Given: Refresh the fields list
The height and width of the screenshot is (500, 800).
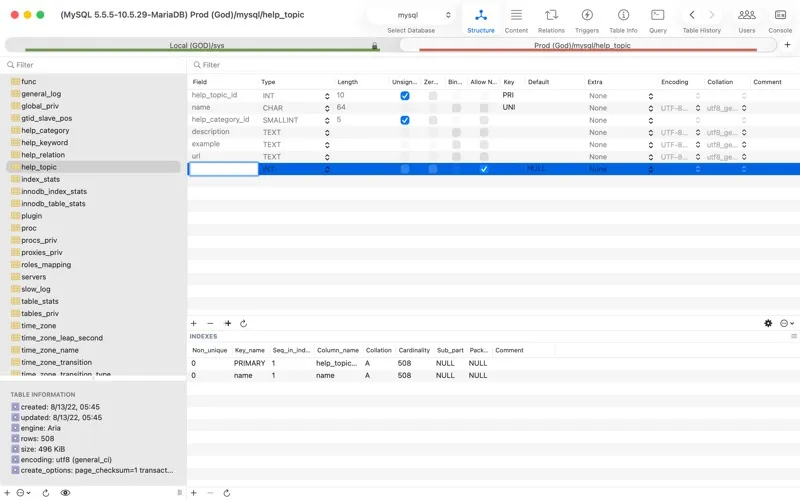Looking at the screenshot, I should tap(243, 323).
